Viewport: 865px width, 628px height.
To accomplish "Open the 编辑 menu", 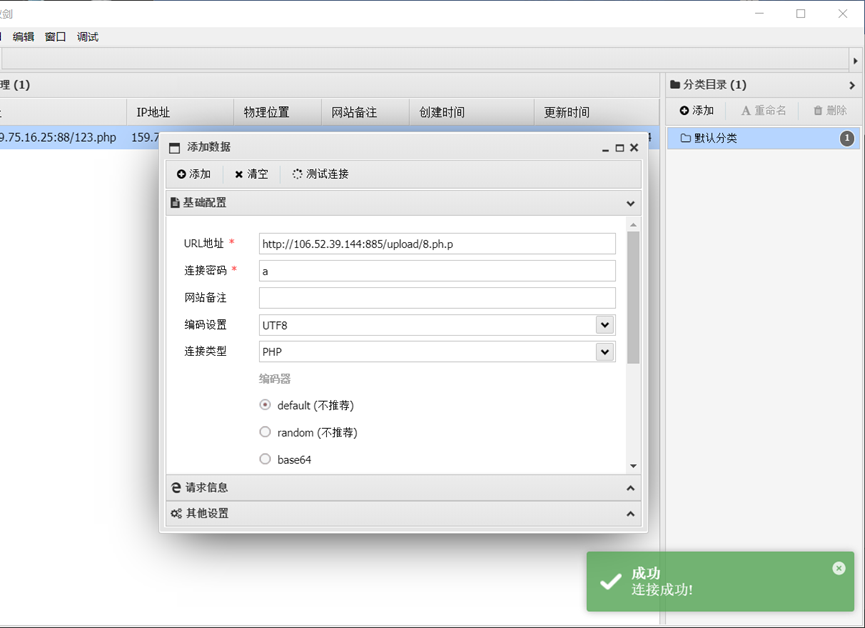I will [x=23, y=37].
